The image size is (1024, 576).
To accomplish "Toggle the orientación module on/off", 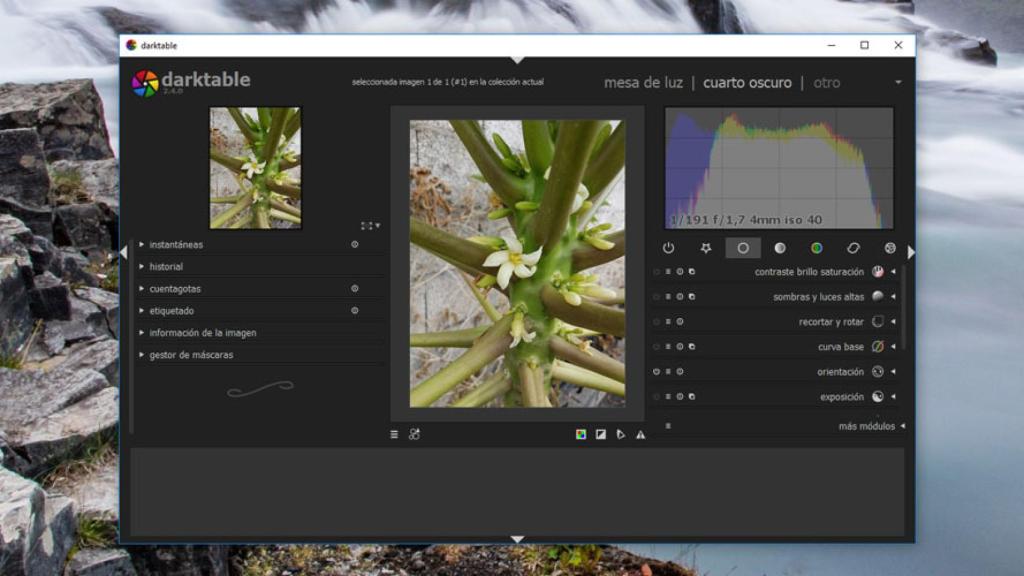I will pyautogui.click(x=657, y=372).
